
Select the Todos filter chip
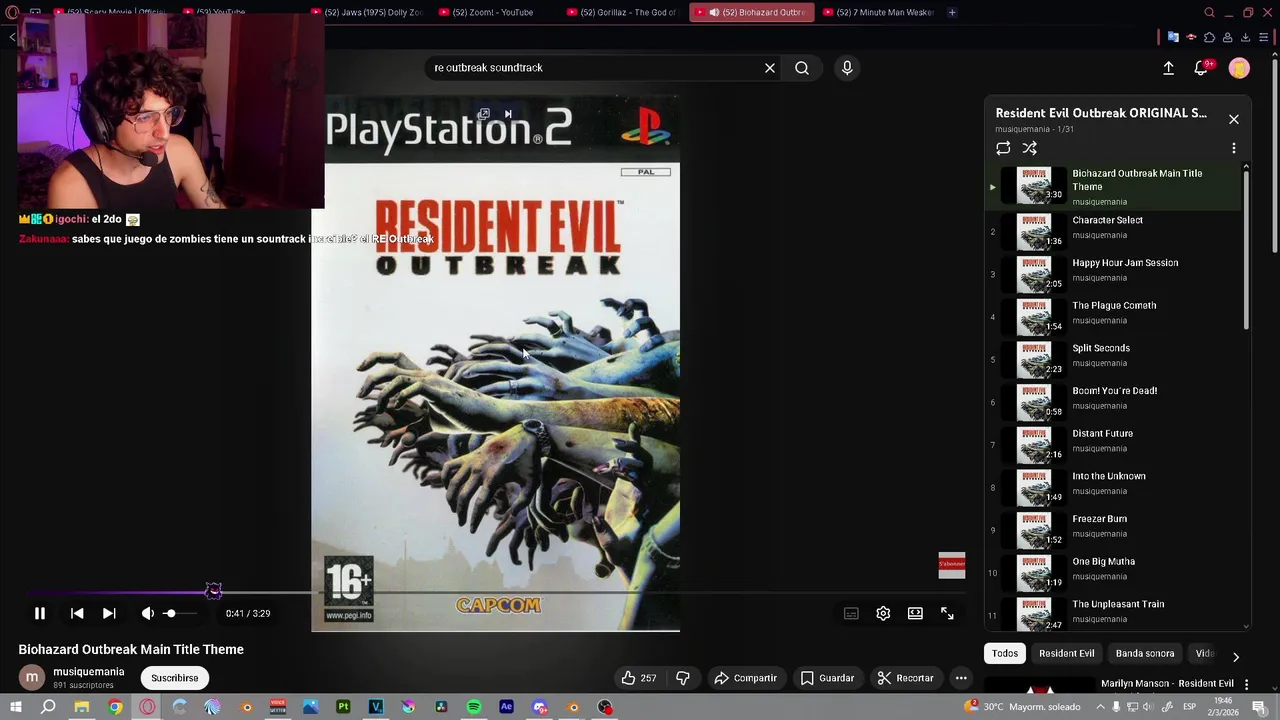click(1005, 653)
